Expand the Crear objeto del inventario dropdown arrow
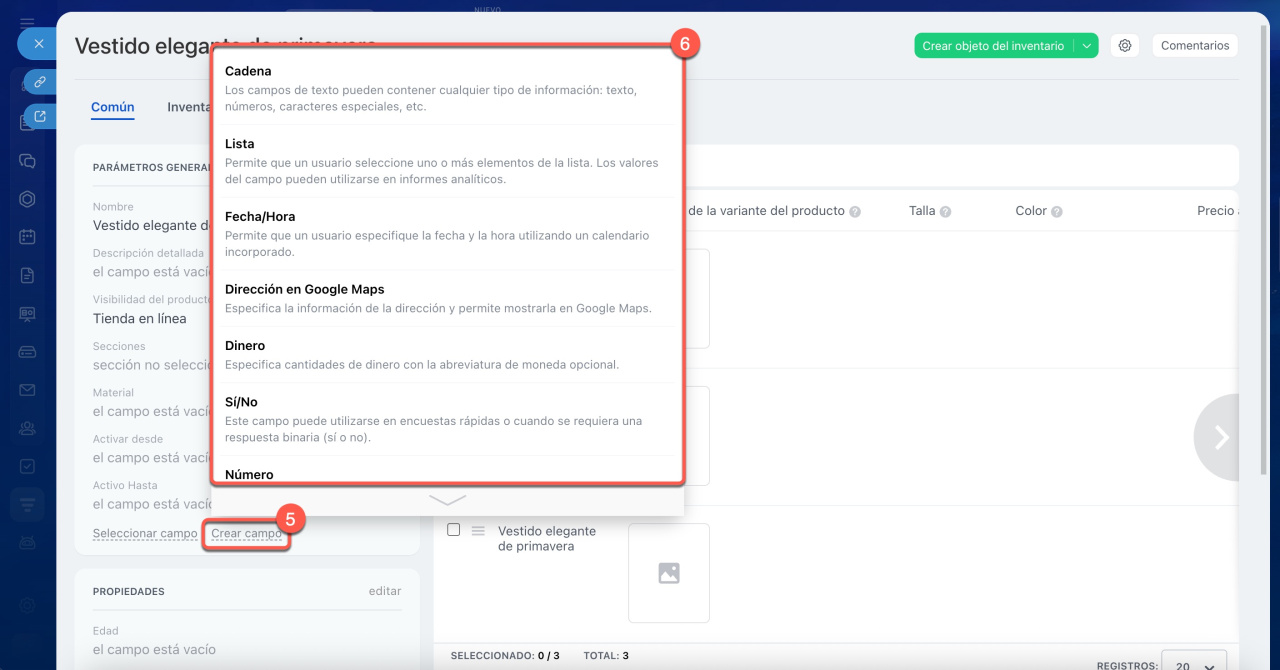This screenshot has height=670, width=1280. (1086, 46)
